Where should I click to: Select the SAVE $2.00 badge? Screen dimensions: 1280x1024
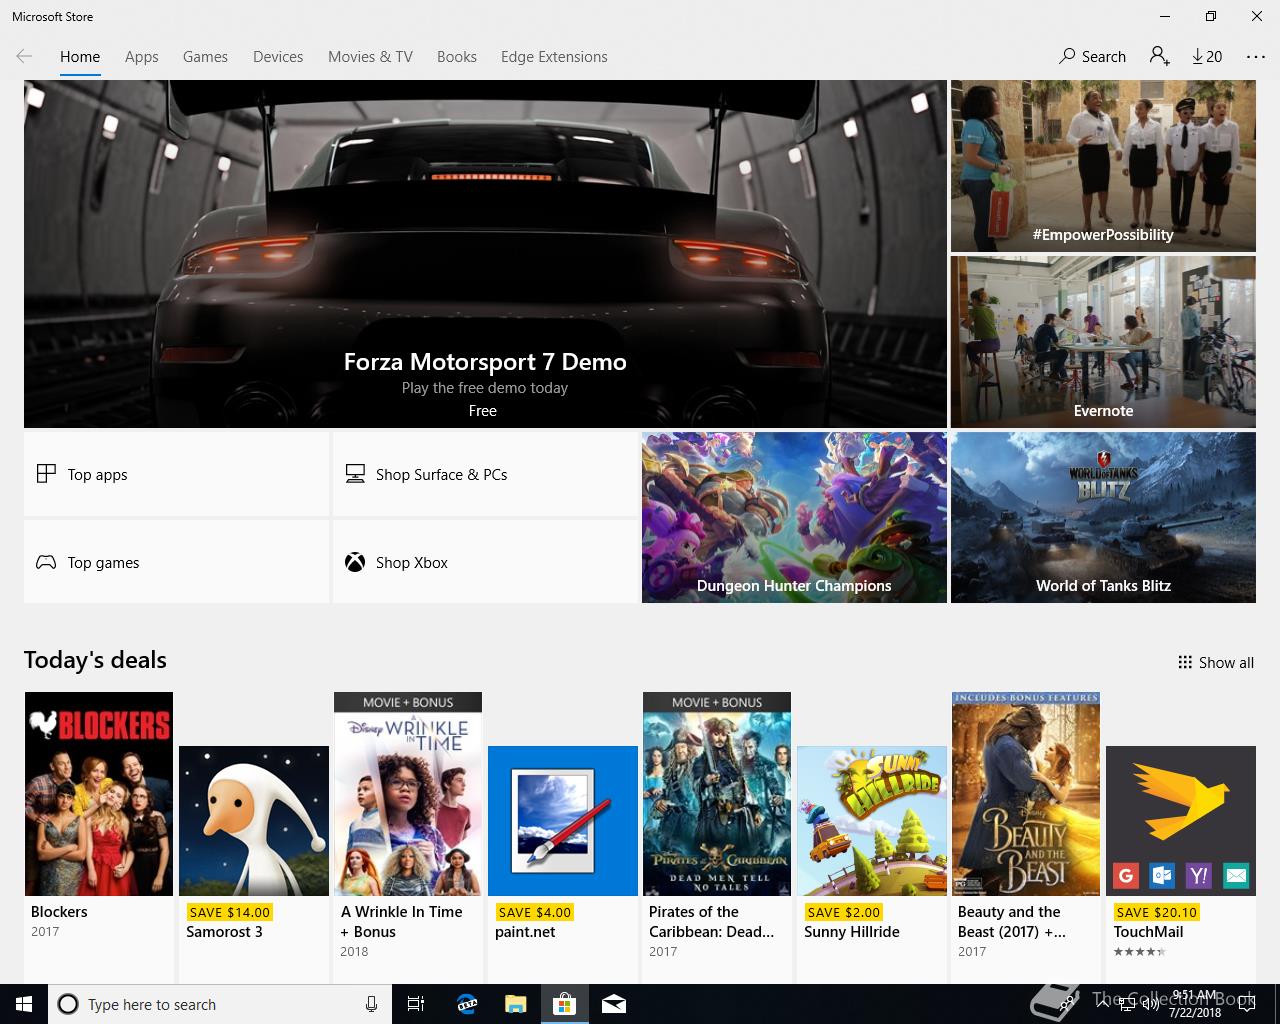[843, 912]
